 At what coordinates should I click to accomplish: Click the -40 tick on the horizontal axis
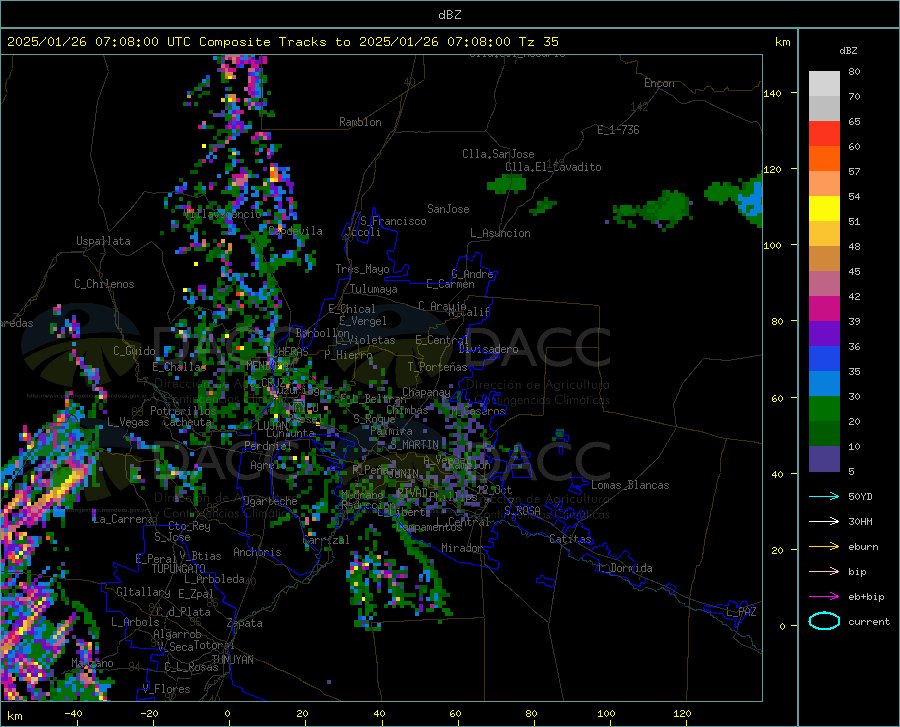point(73,713)
